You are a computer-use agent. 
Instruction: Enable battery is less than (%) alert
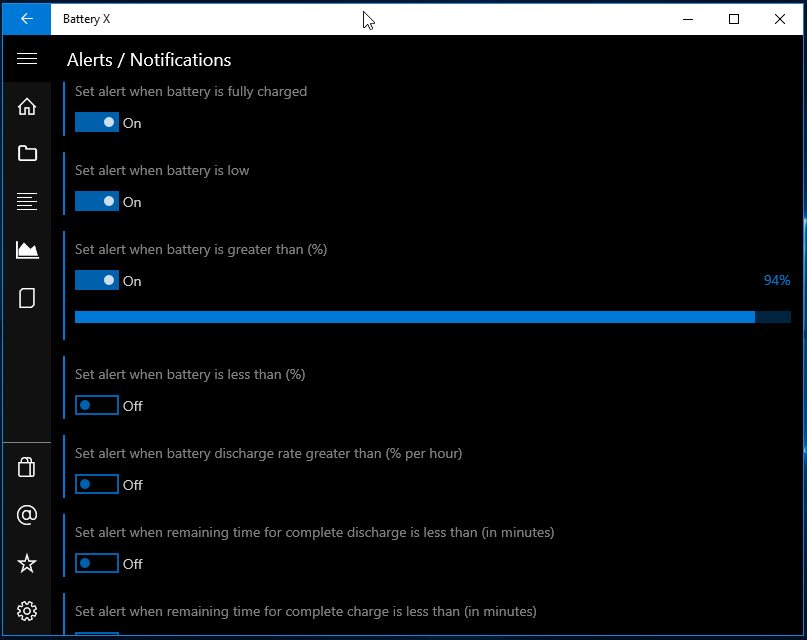(x=97, y=405)
